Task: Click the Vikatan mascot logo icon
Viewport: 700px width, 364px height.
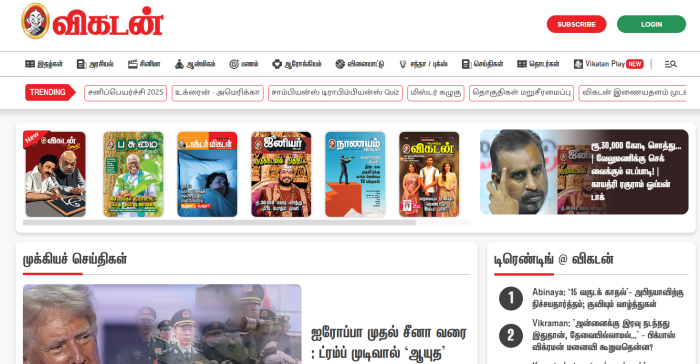Action: tap(35, 21)
